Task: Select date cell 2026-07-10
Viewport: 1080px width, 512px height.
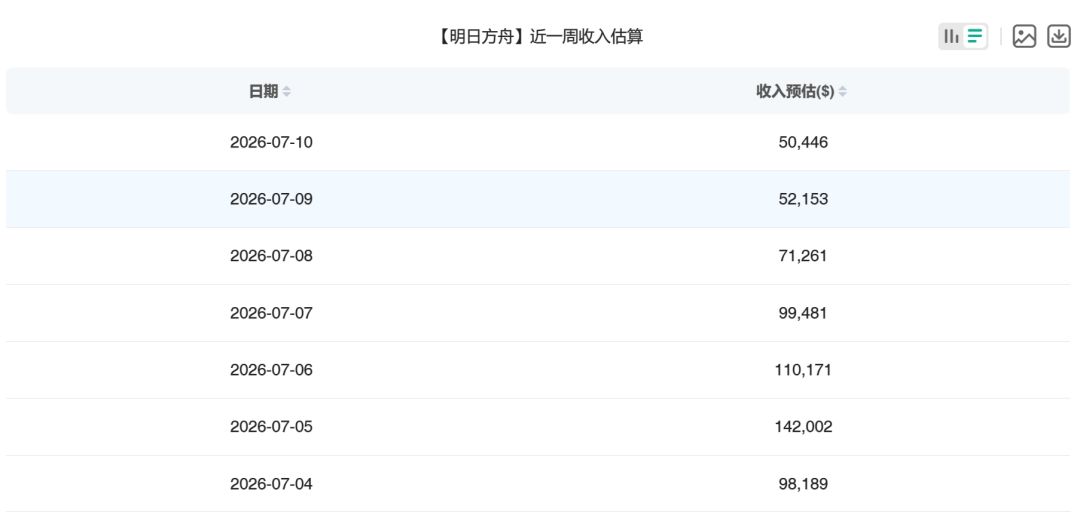Action: 271,142
